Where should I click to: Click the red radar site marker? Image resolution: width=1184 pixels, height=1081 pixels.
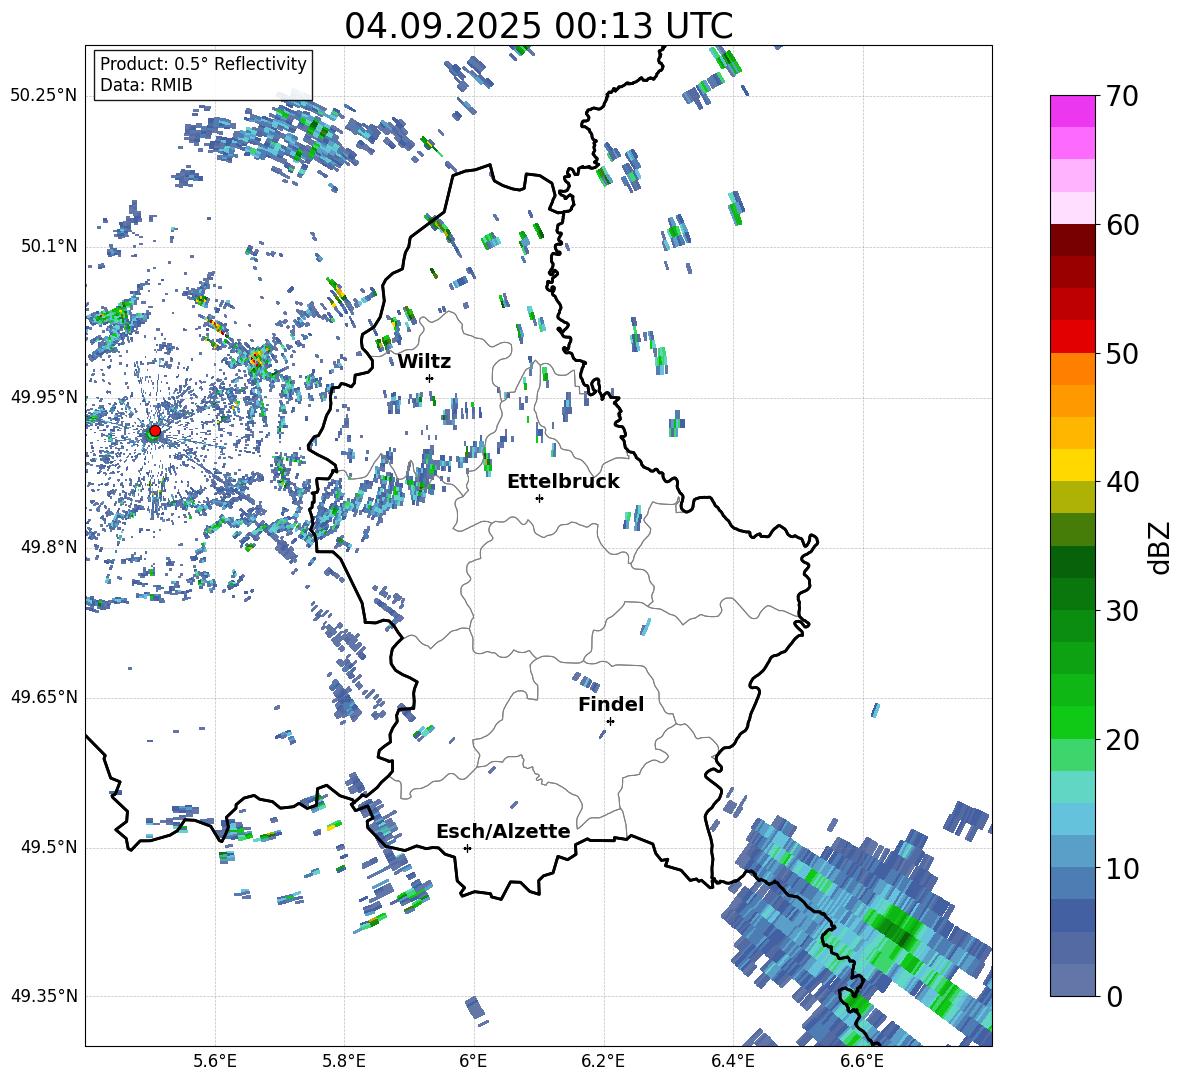(x=155, y=430)
